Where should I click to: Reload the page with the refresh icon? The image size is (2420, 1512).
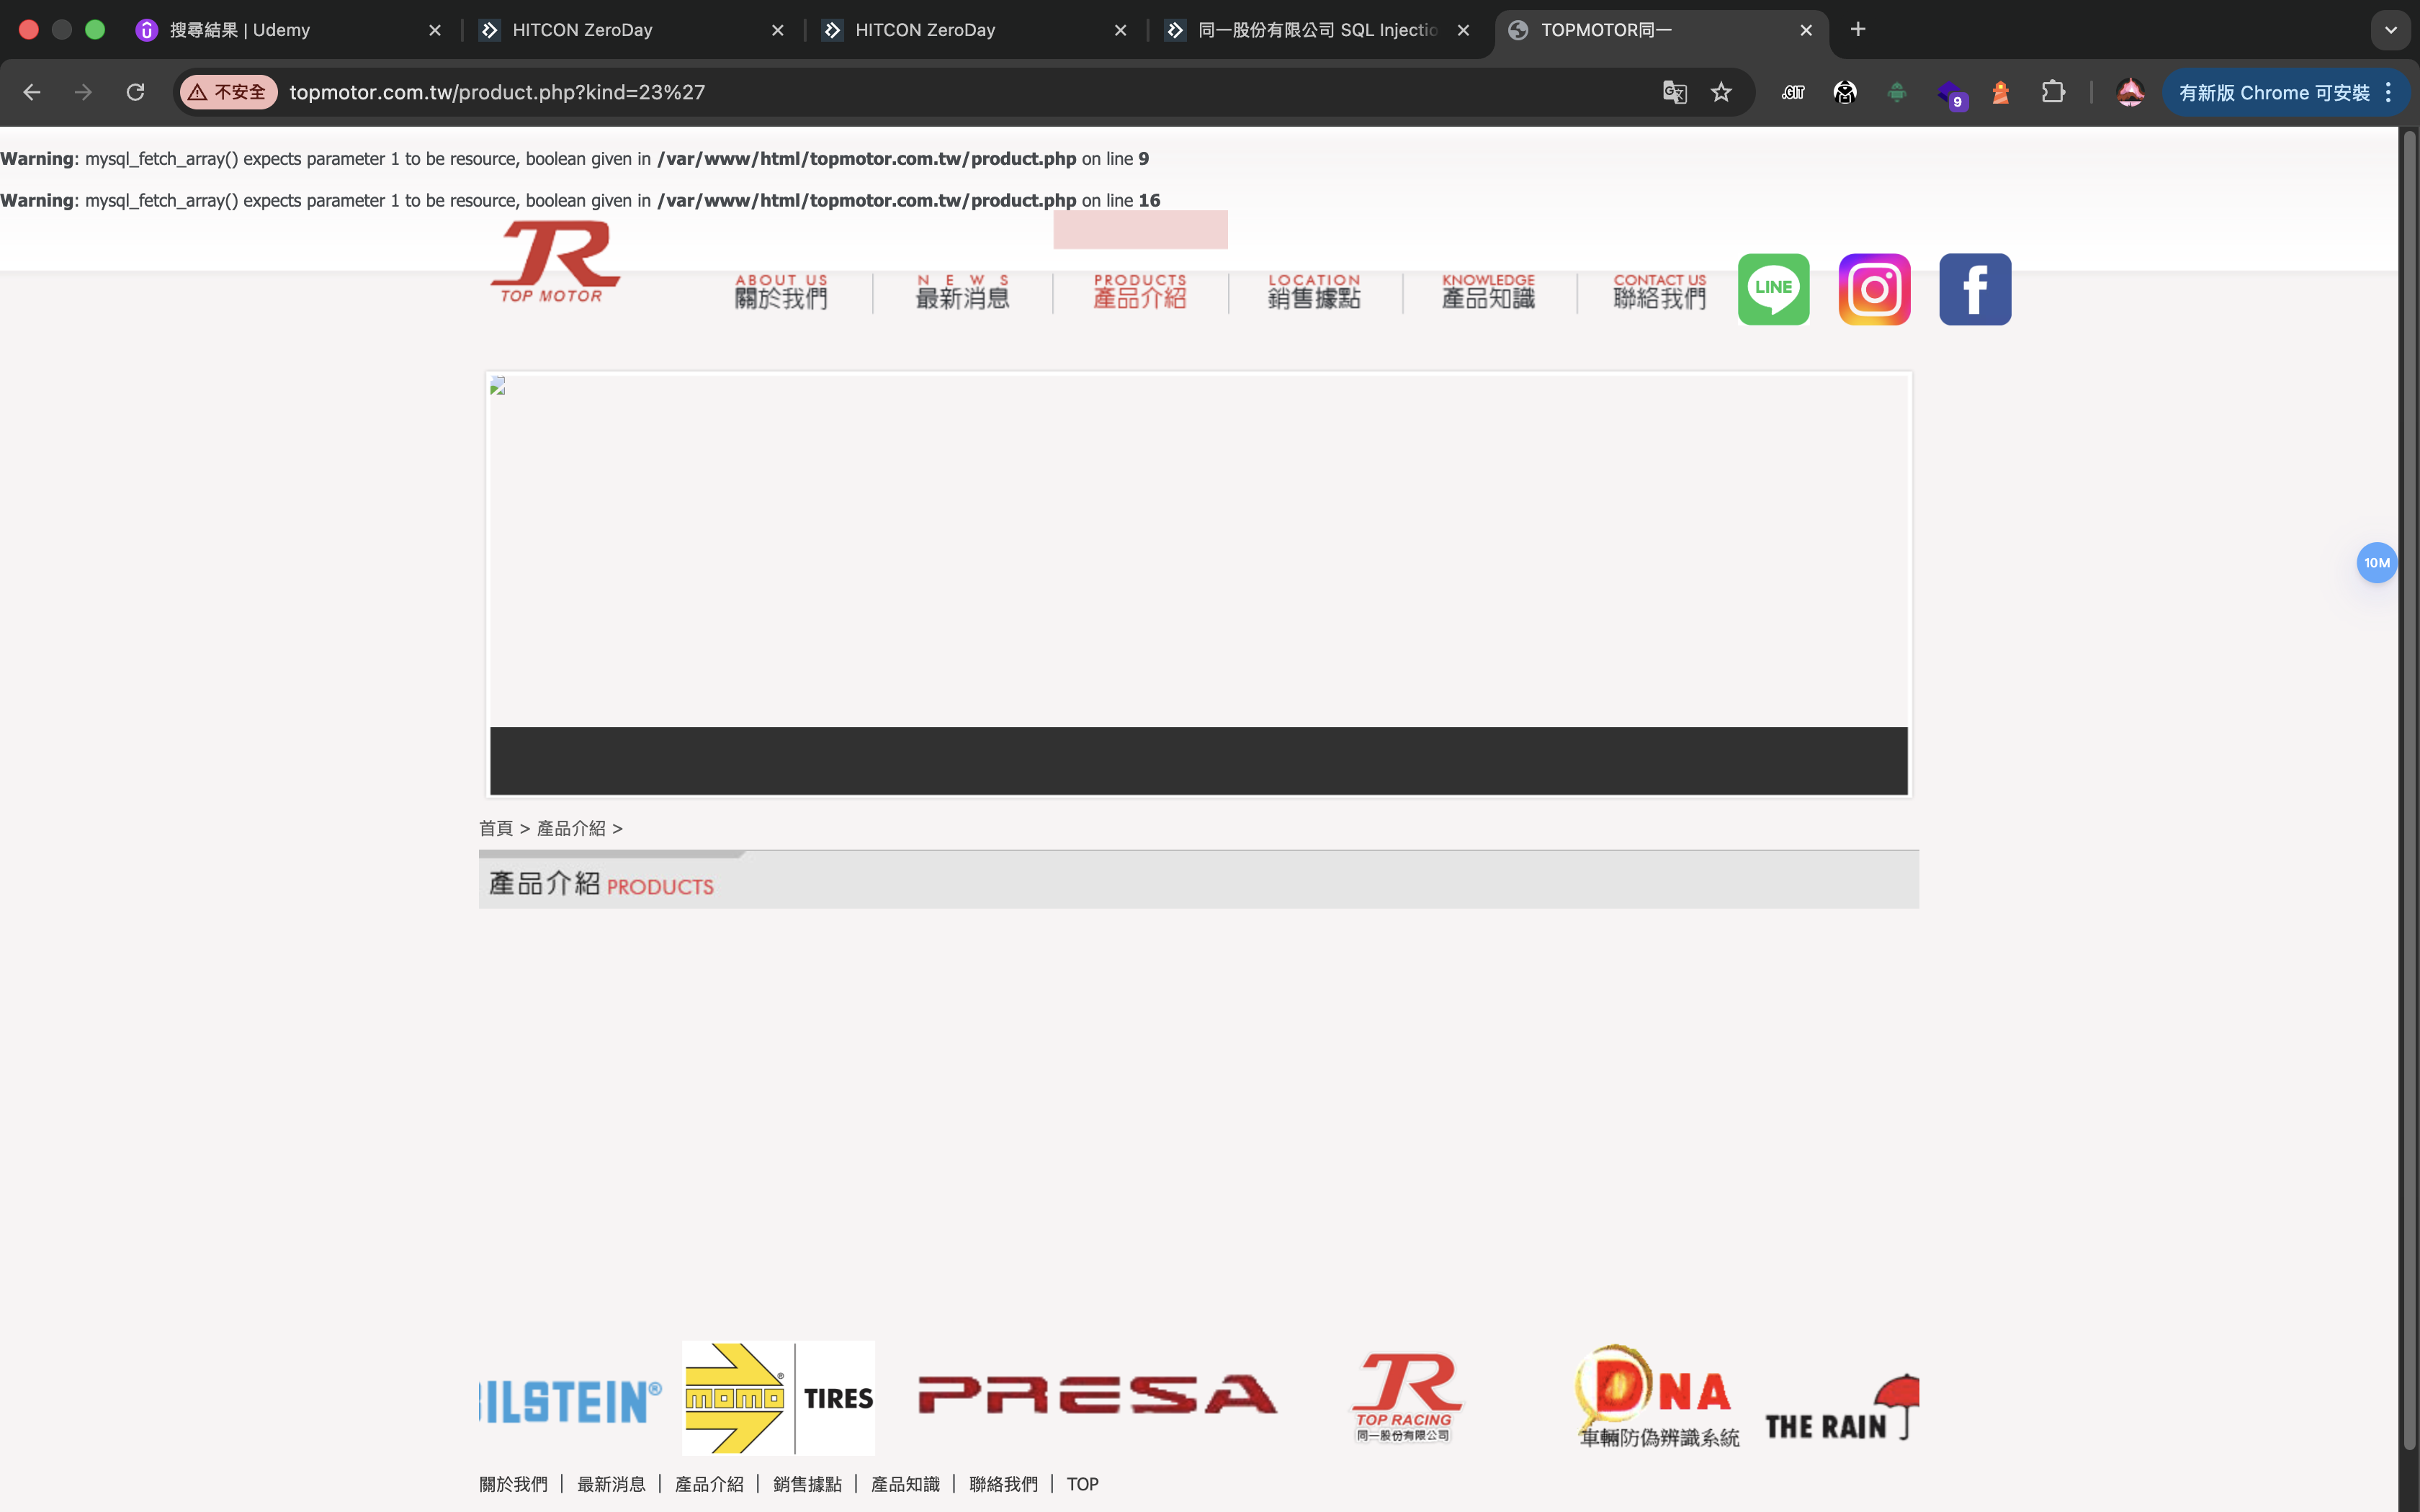[136, 92]
